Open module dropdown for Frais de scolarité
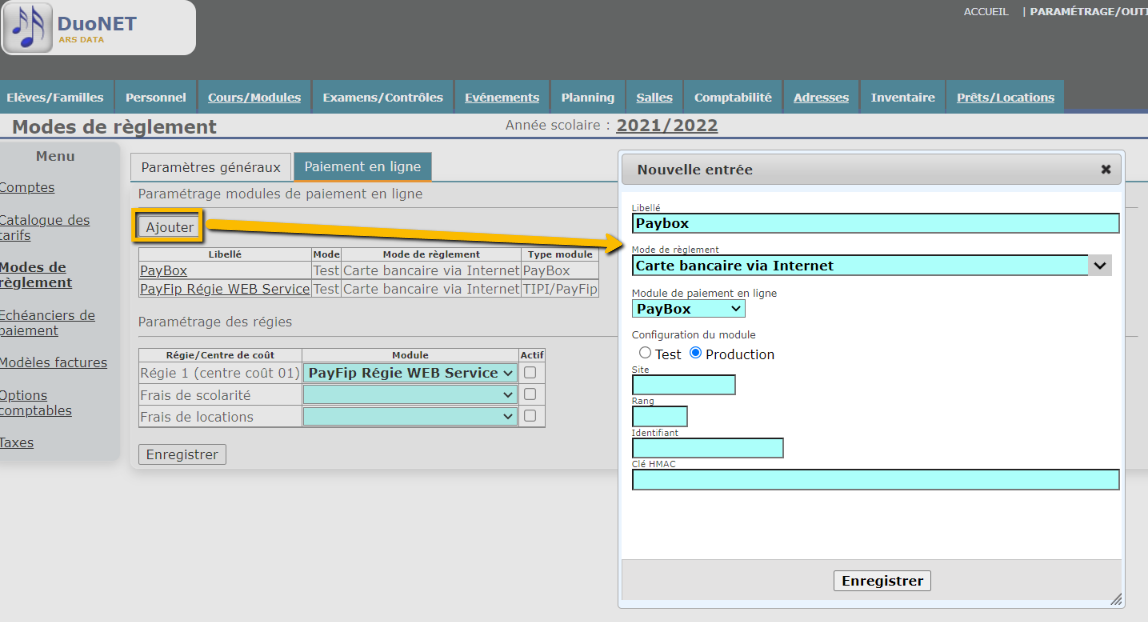The image size is (1148, 622). [x=410, y=395]
